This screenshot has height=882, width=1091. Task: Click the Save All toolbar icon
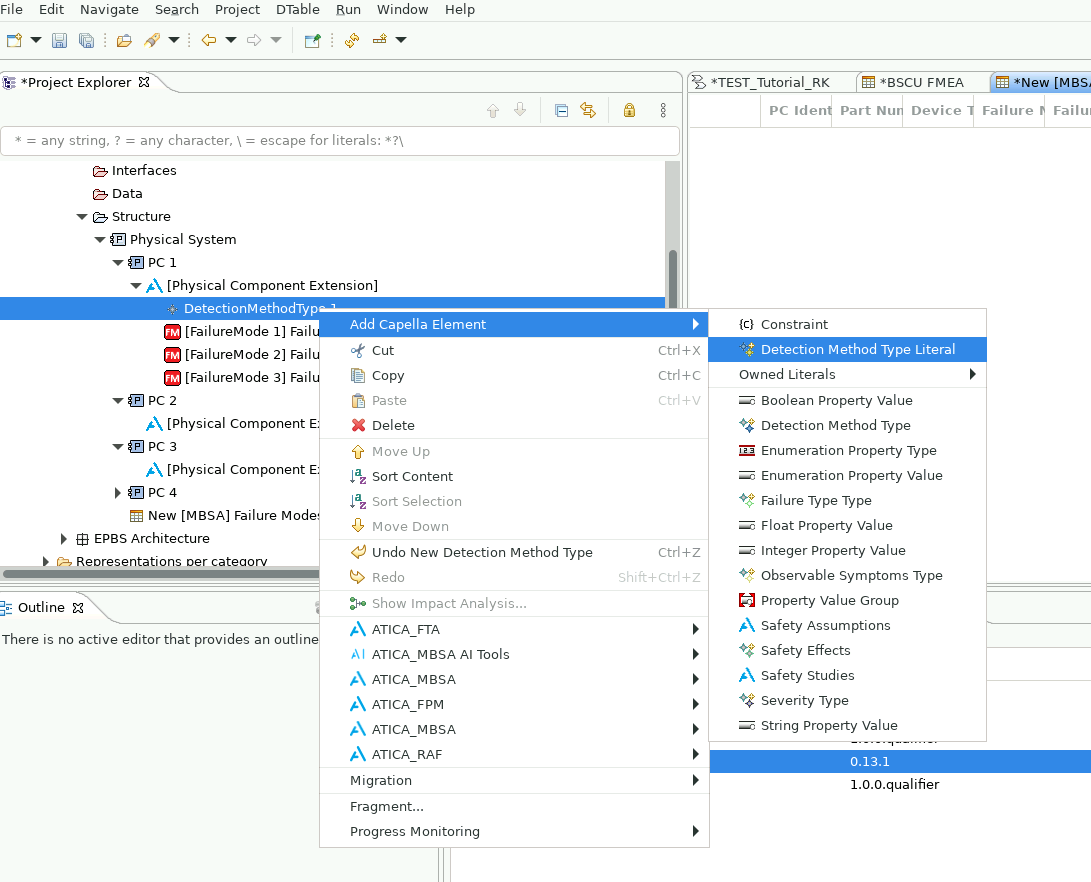(x=86, y=40)
